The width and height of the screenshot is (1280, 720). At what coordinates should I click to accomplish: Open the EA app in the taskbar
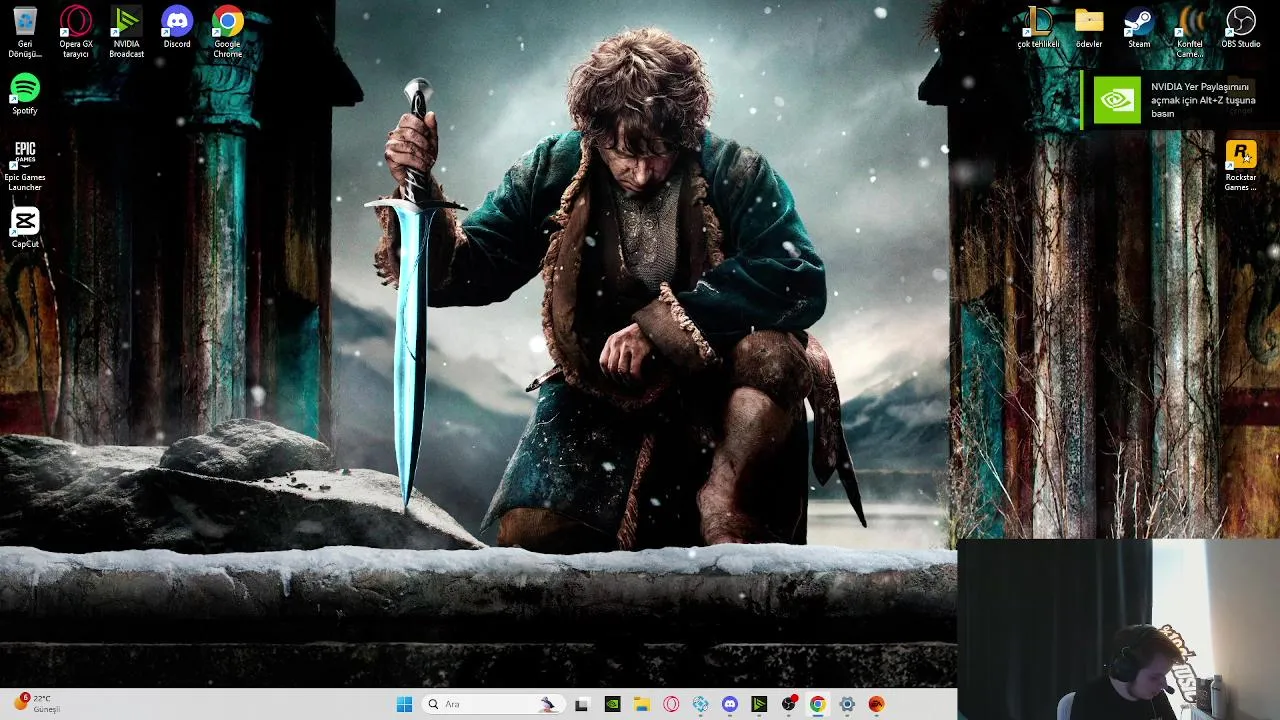[877, 704]
